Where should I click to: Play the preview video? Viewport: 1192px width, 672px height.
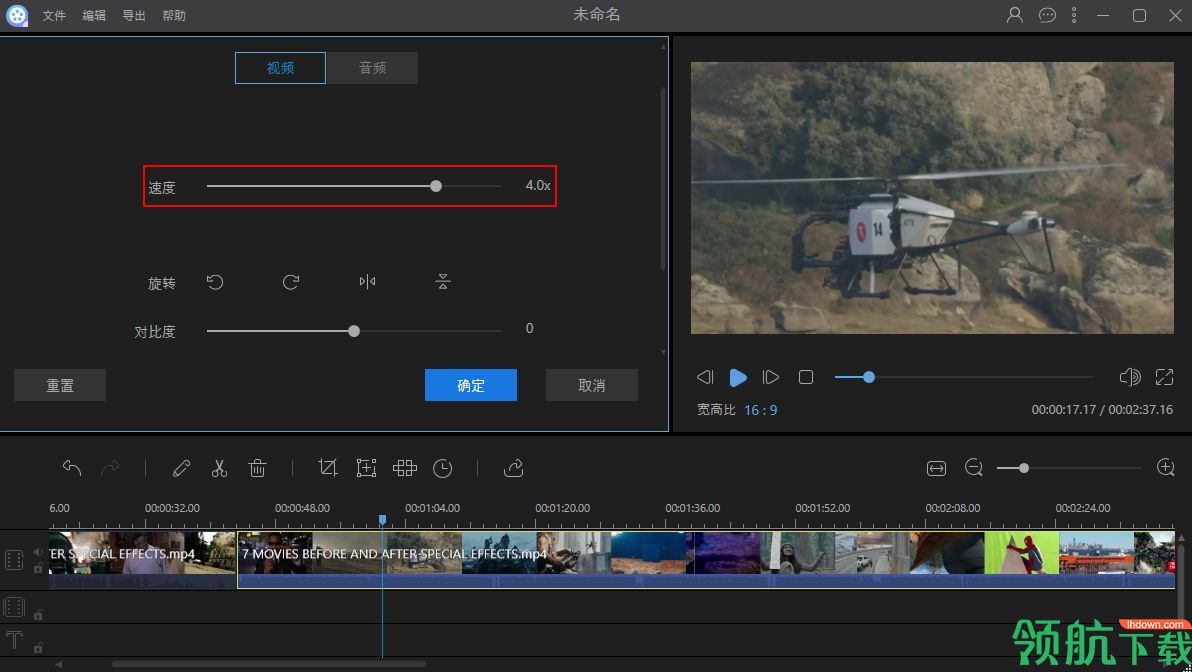pyautogui.click(x=737, y=377)
